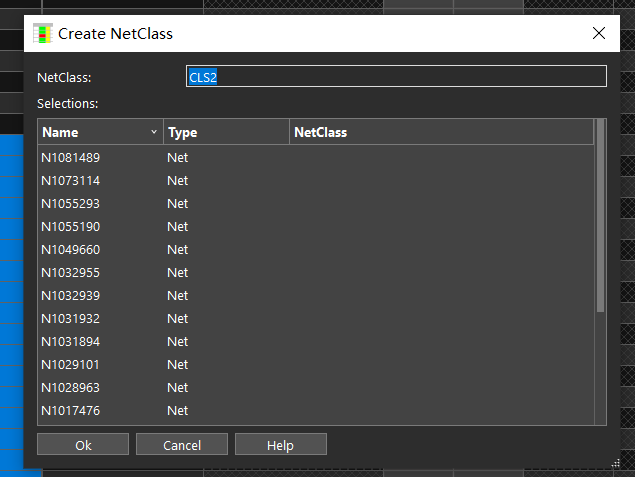Screen dimensions: 635x477
Task: Confirm with the Ok button
Action: tap(83, 445)
